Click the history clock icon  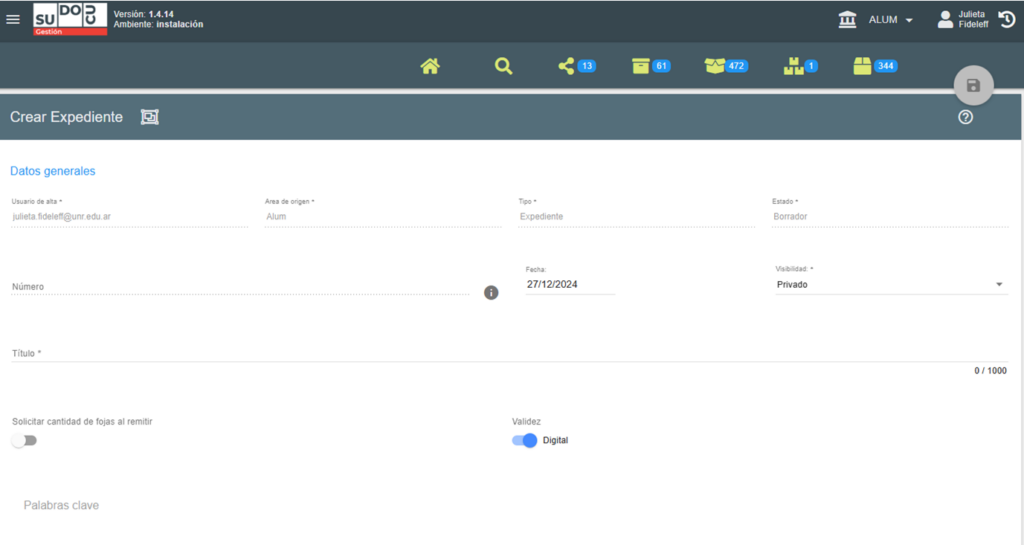[1006, 19]
